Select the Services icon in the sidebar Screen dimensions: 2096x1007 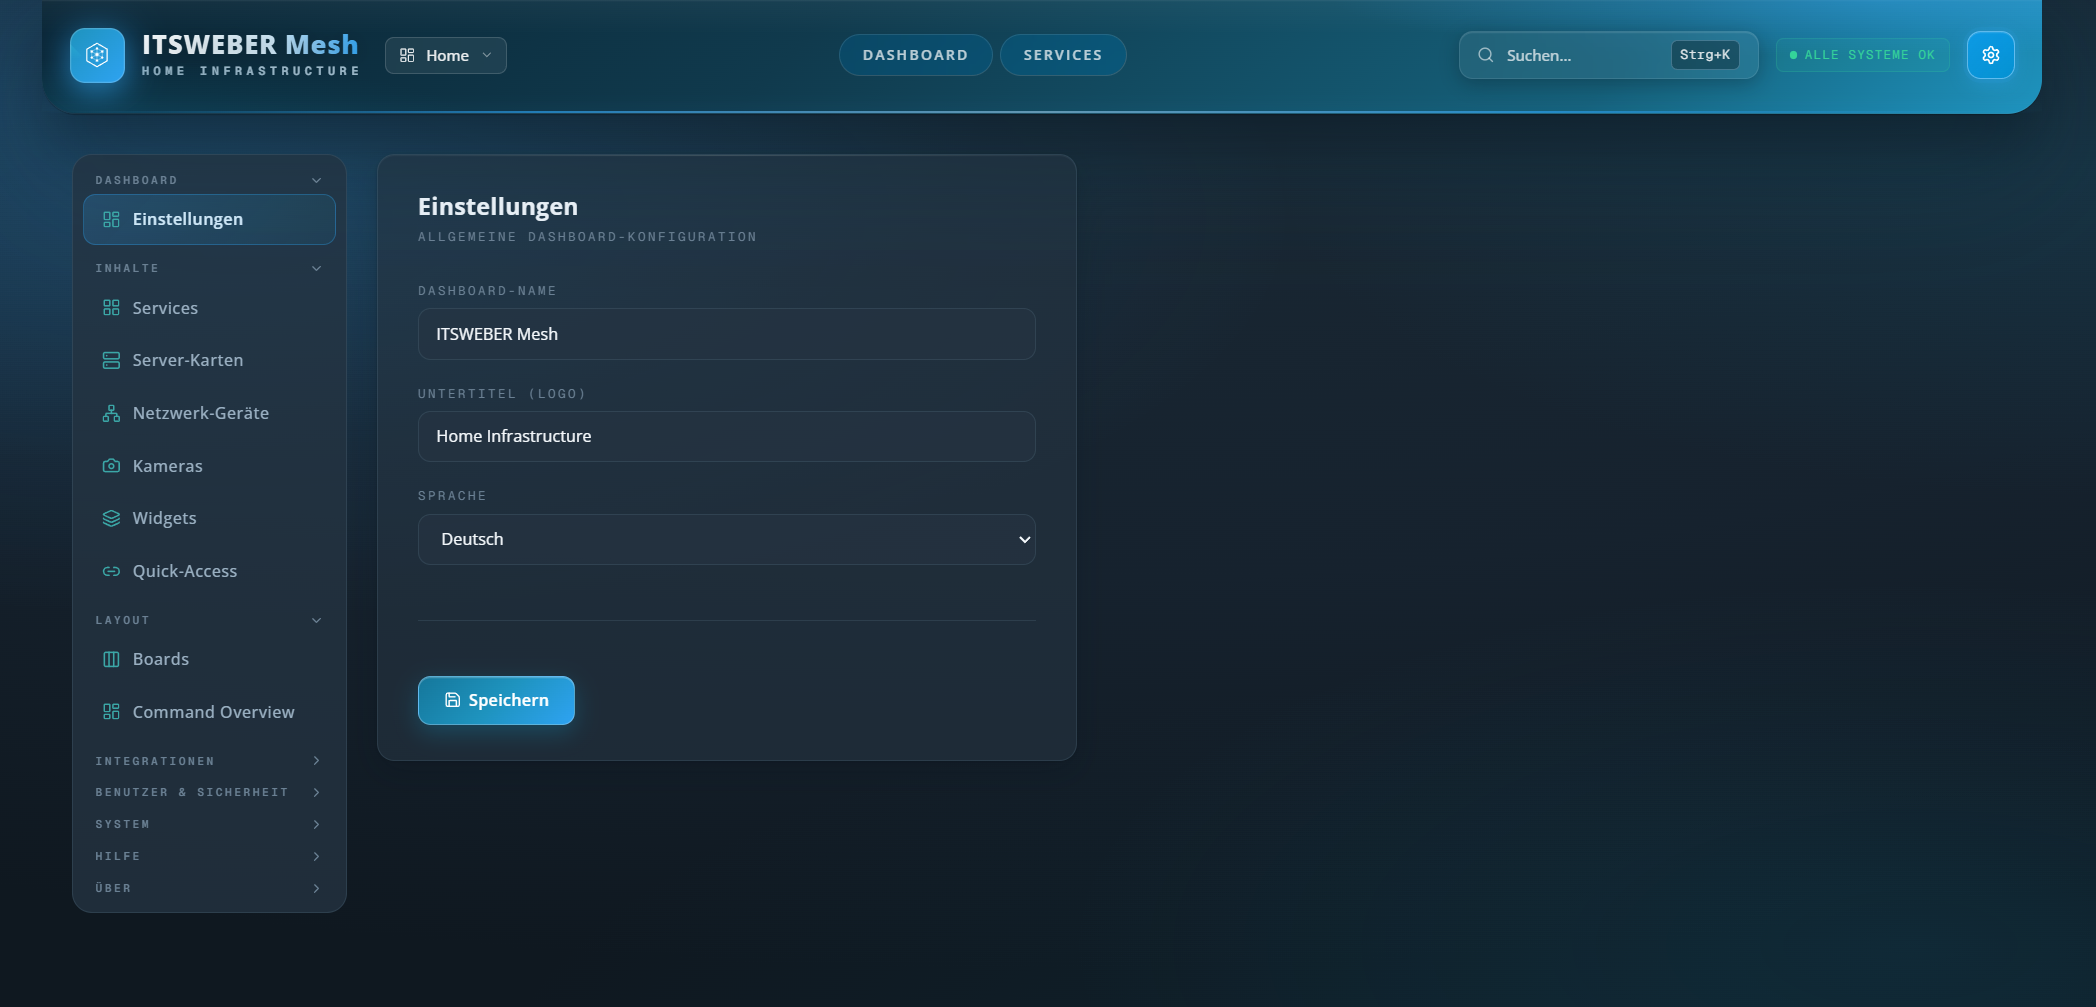110,308
